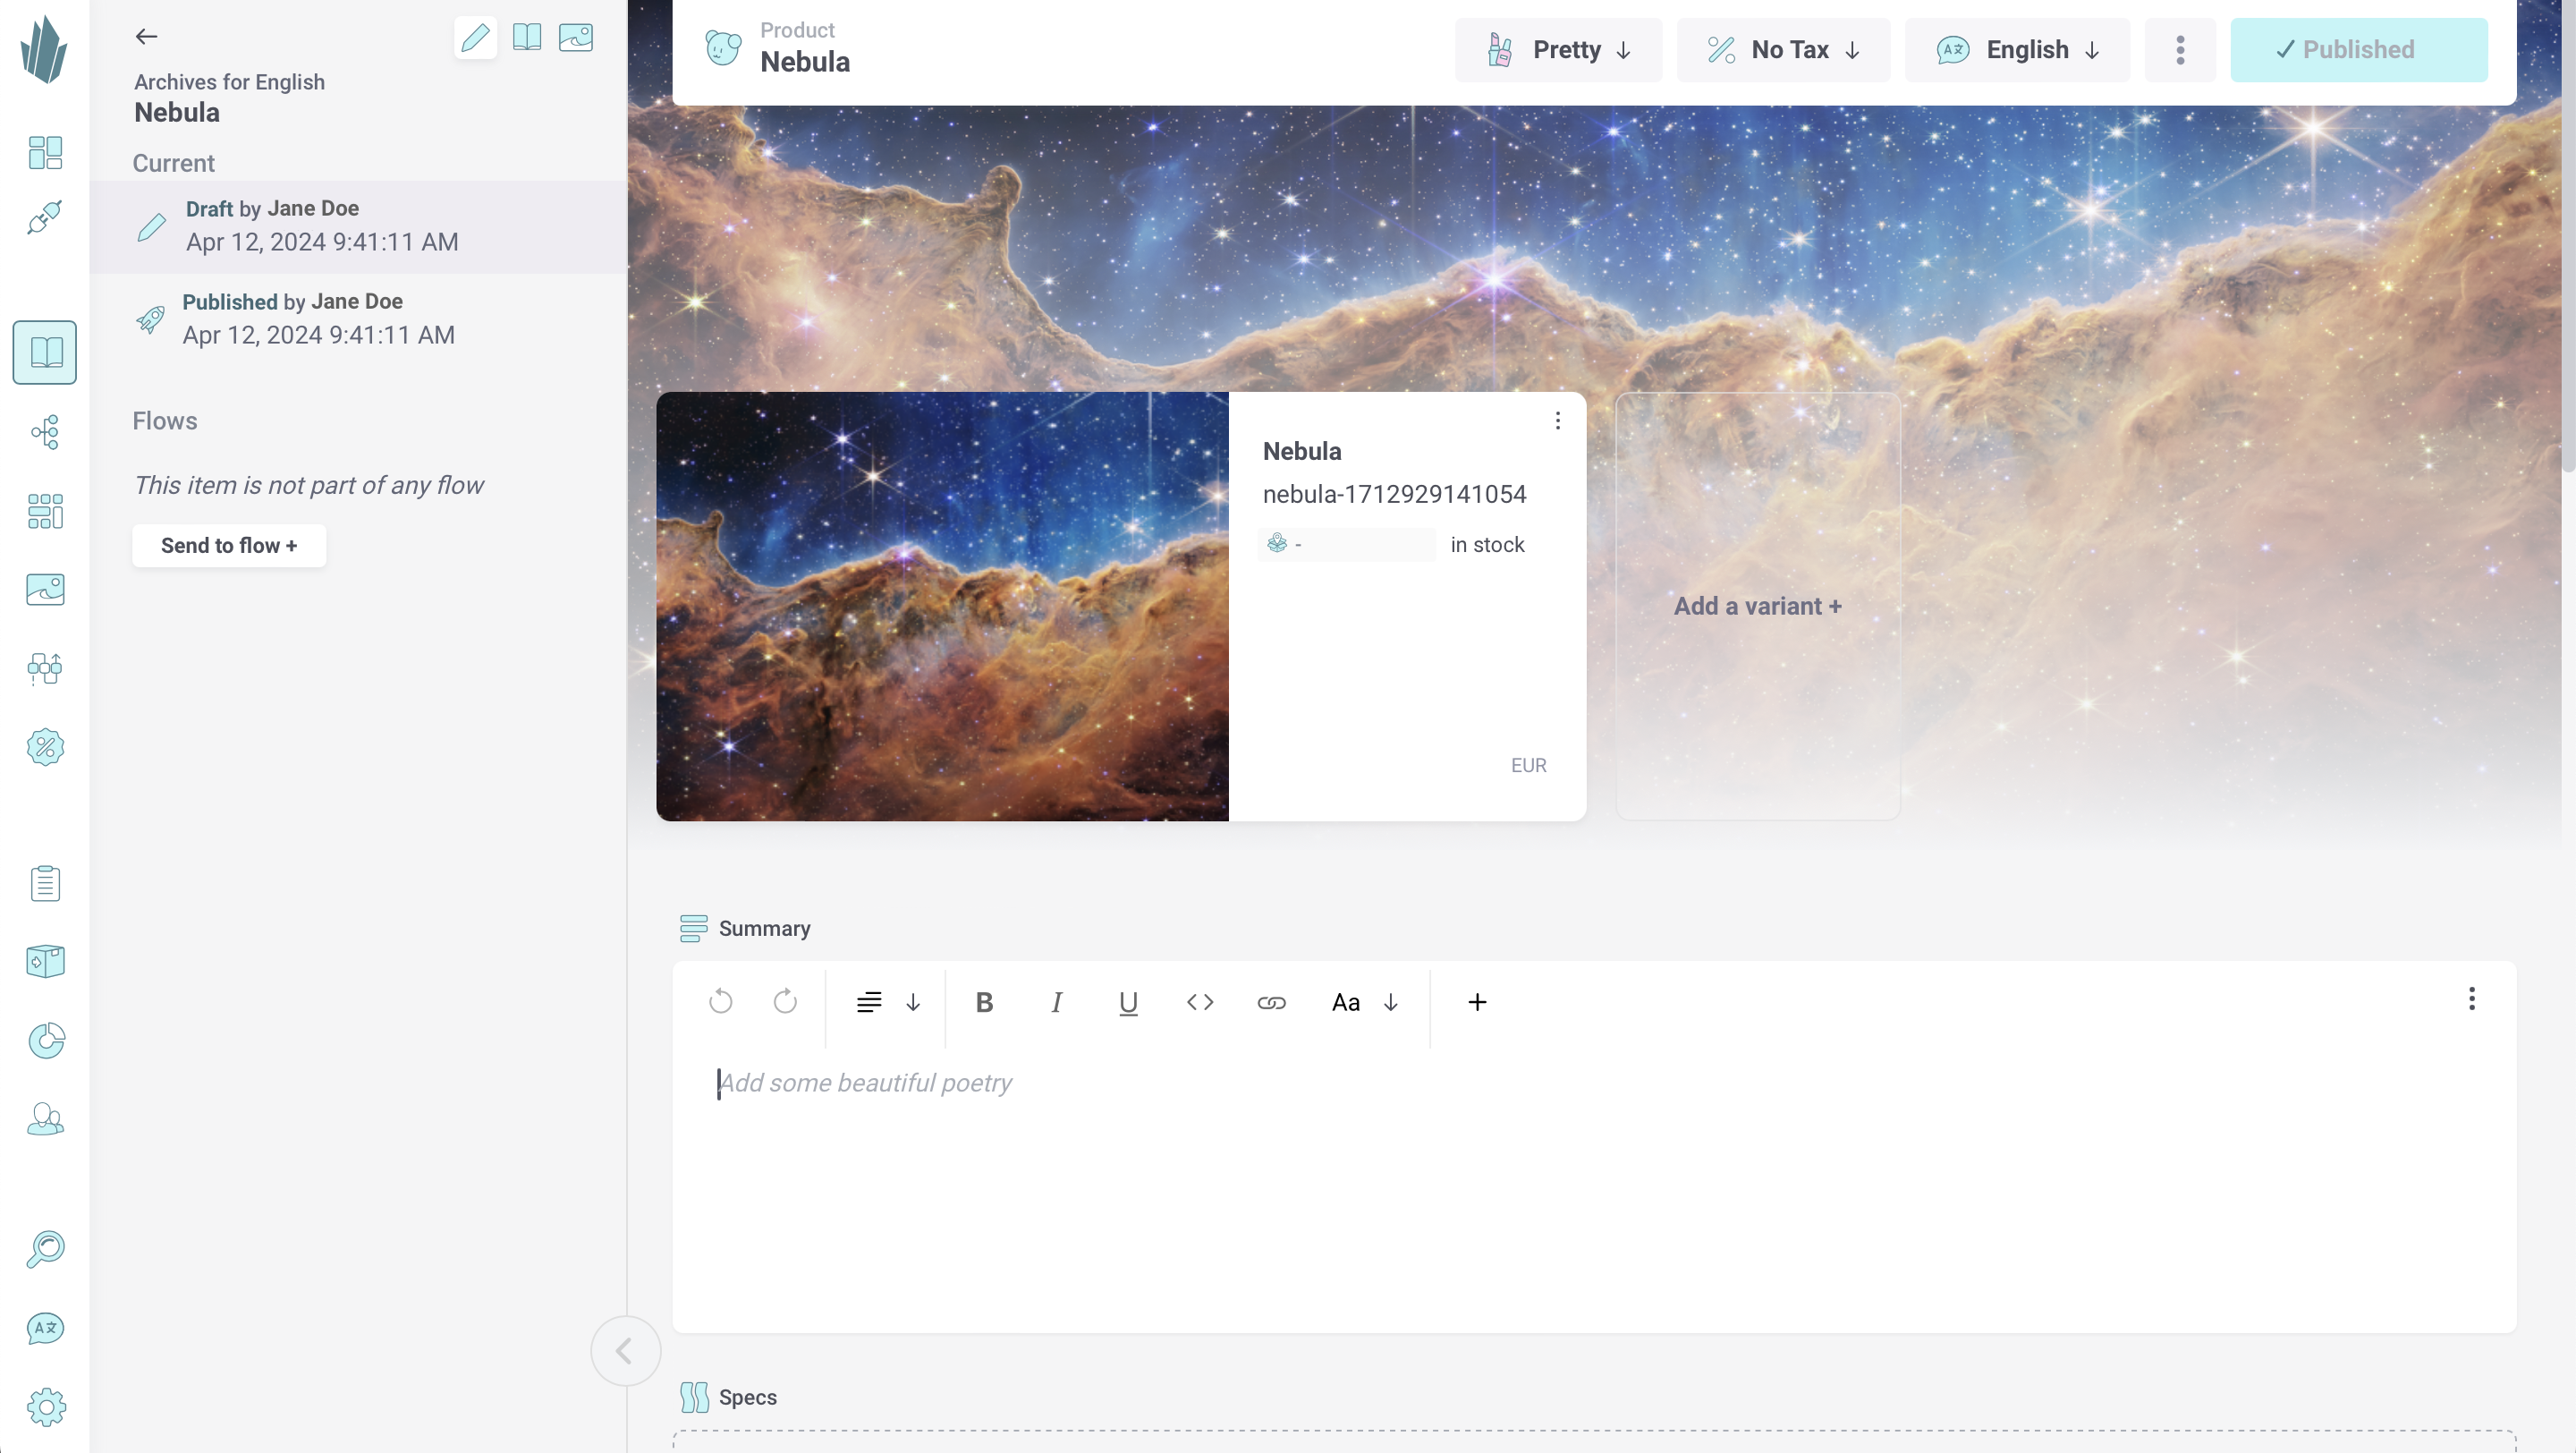Click the page vertical scrollbar
The width and height of the screenshot is (2576, 1453).
(2568, 235)
